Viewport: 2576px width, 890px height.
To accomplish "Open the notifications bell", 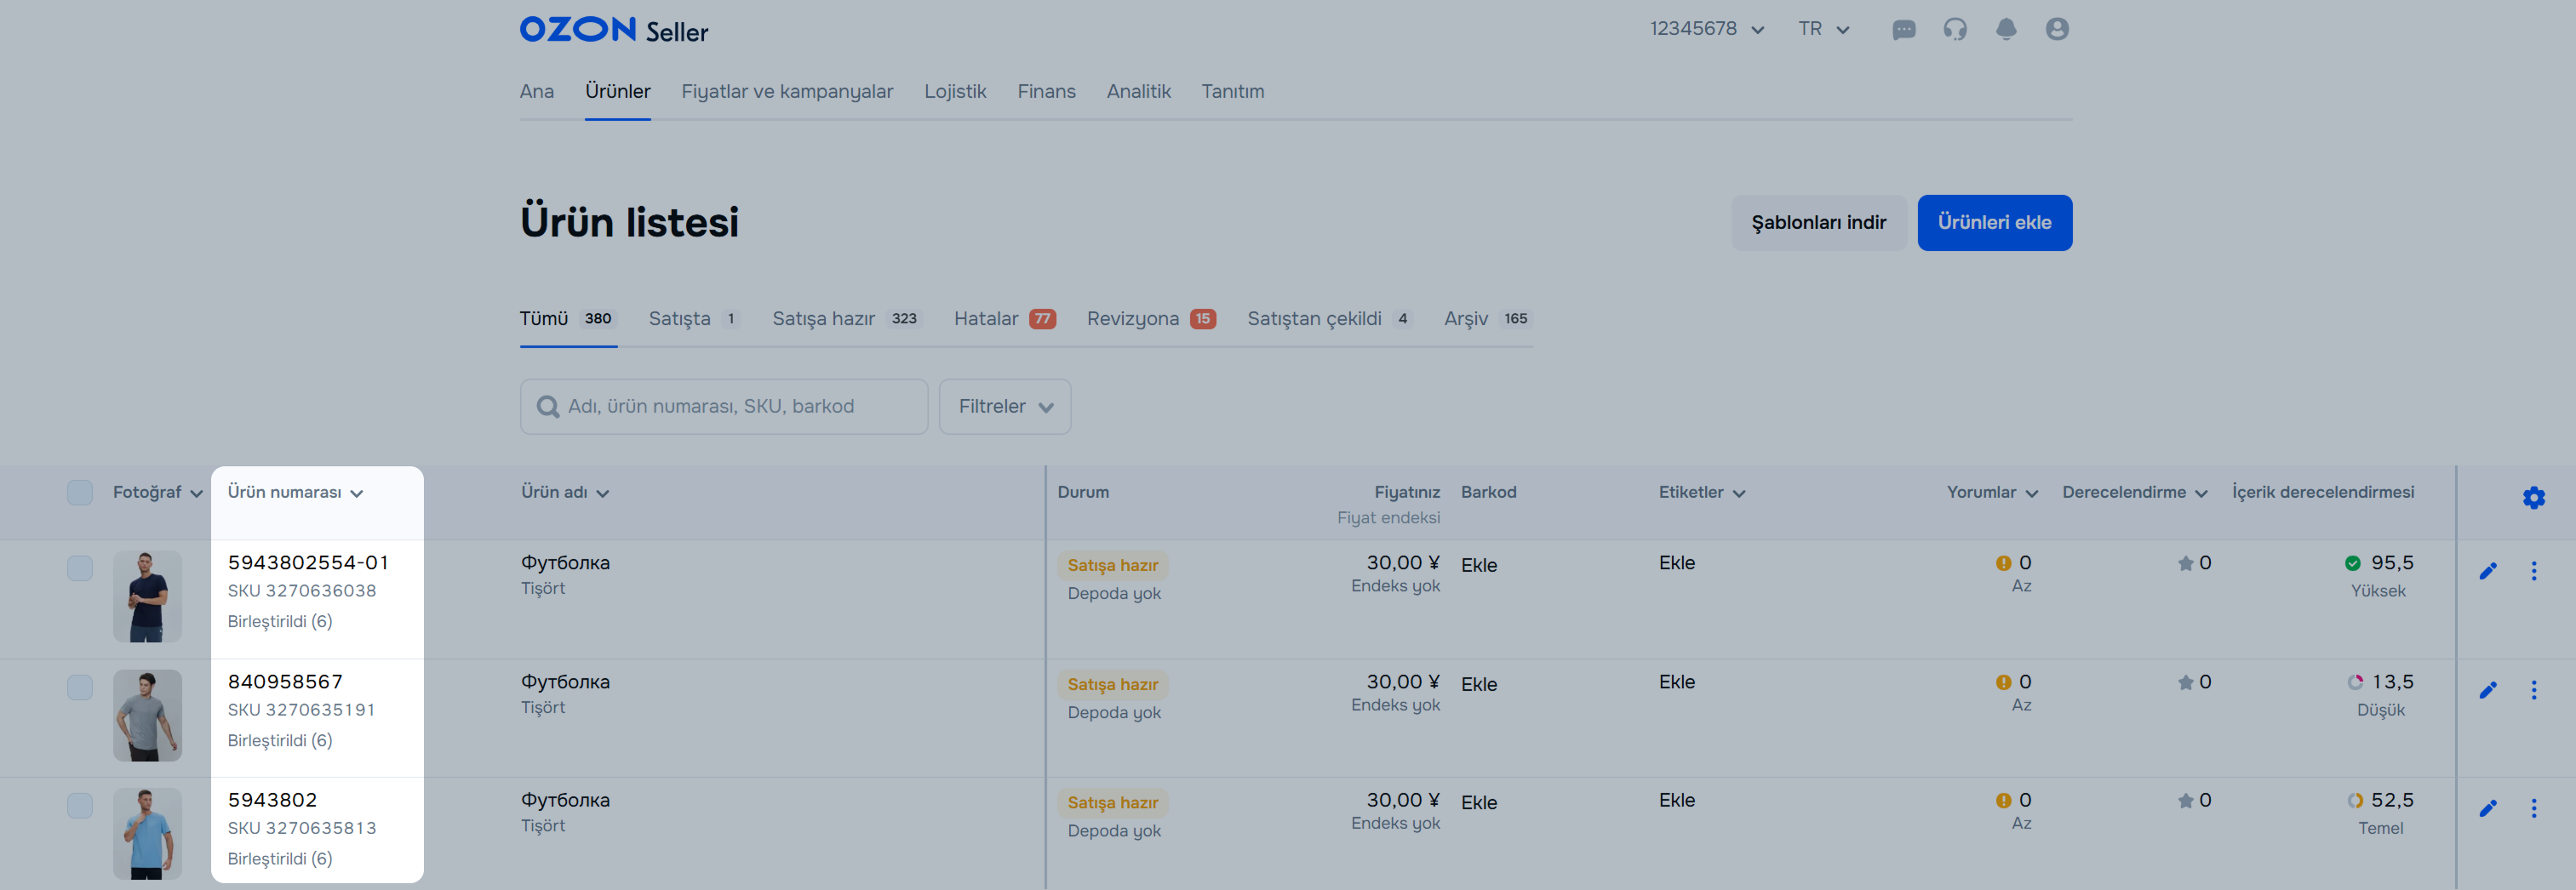I will click(x=2005, y=30).
